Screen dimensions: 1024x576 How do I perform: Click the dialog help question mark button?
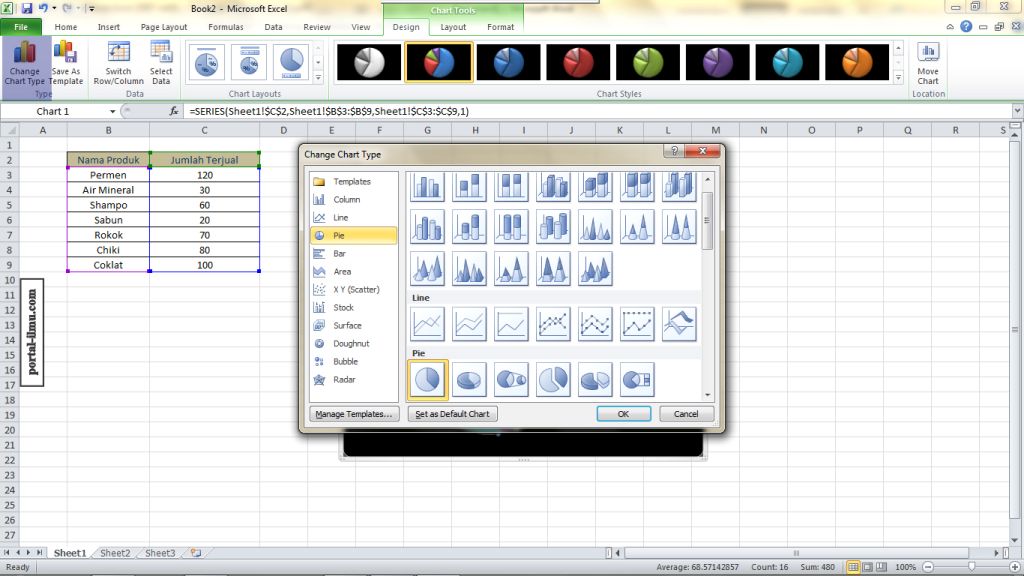point(674,151)
